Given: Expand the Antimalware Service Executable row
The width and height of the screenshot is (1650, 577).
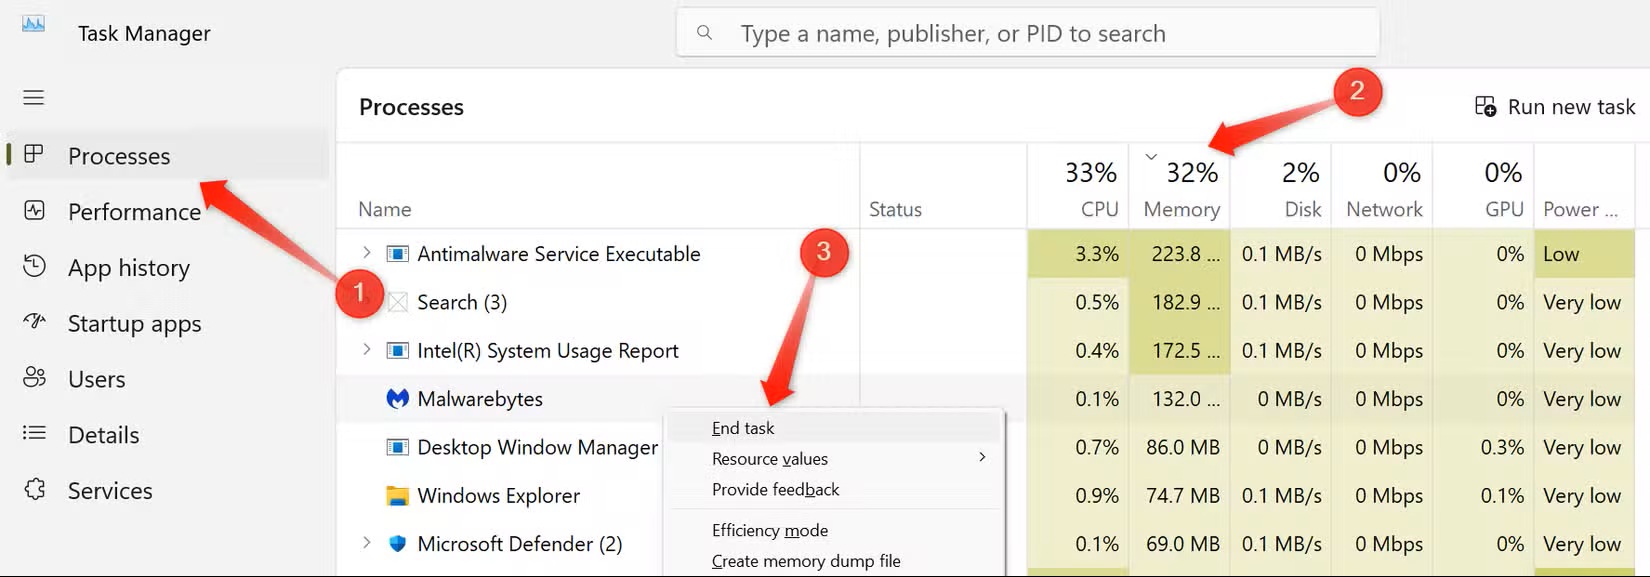Looking at the screenshot, I should tap(366, 253).
